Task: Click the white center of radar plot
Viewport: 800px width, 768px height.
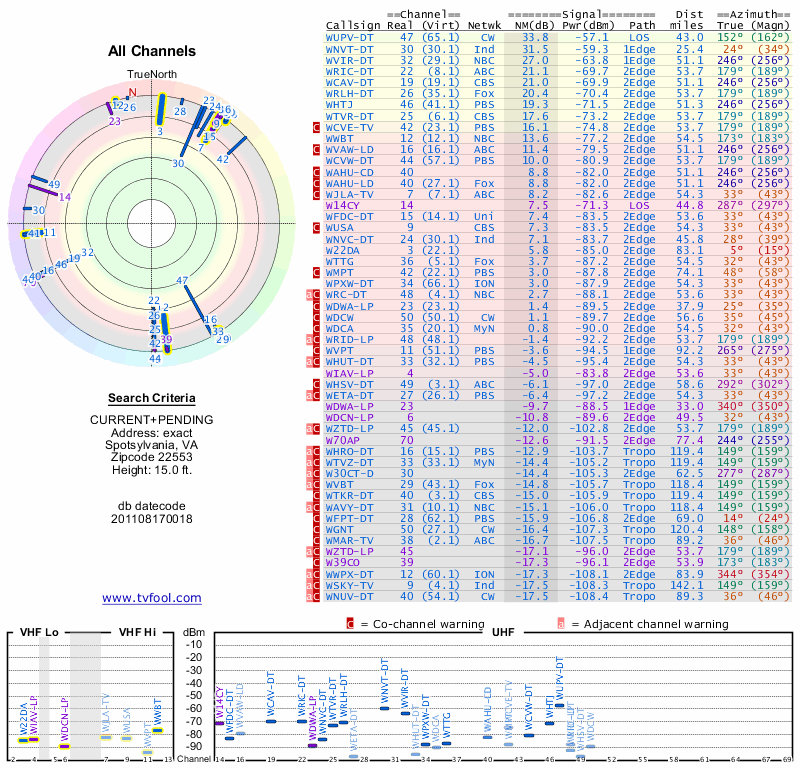Action: (x=152, y=224)
